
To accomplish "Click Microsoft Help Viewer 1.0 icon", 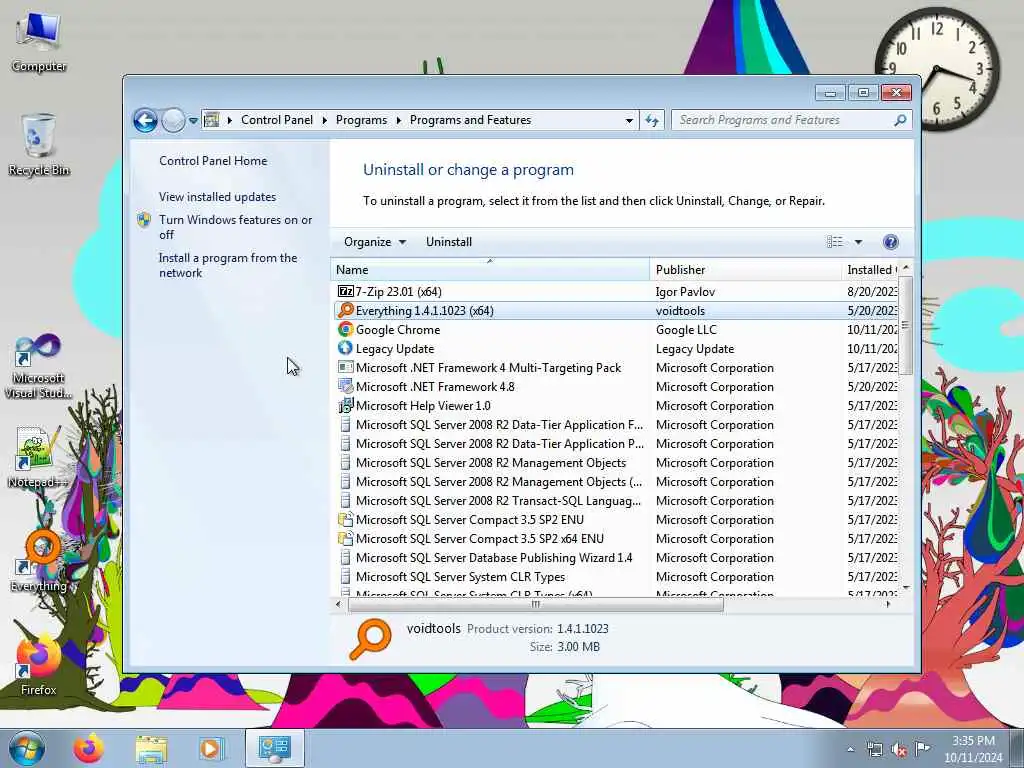I will click(345, 405).
